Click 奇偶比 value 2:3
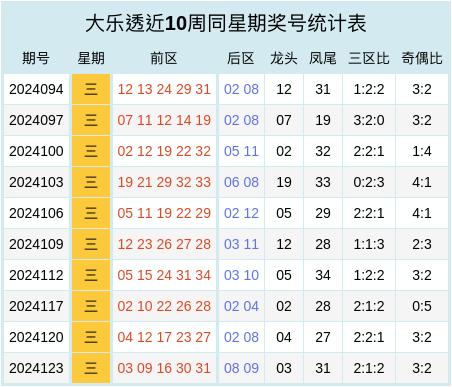Image resolution: width=452 pixels, height=387 pixels. (422, 244)
